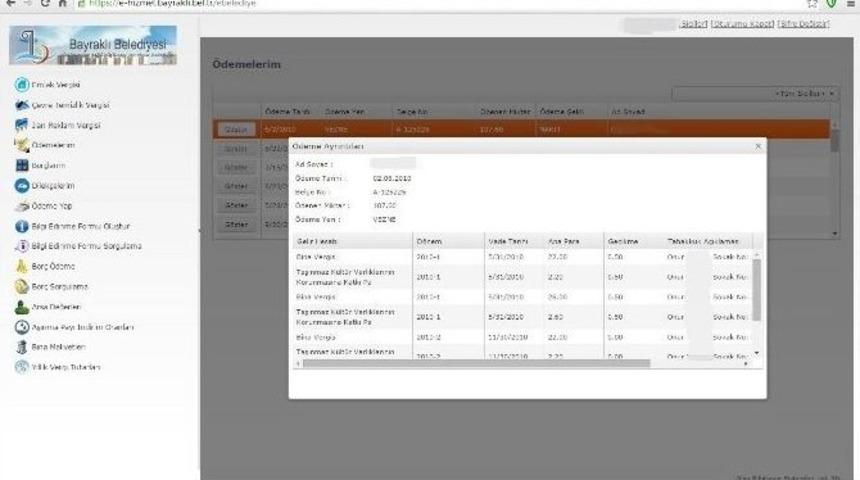Click the Çevre Temizlik Vergisi icon

20,105
